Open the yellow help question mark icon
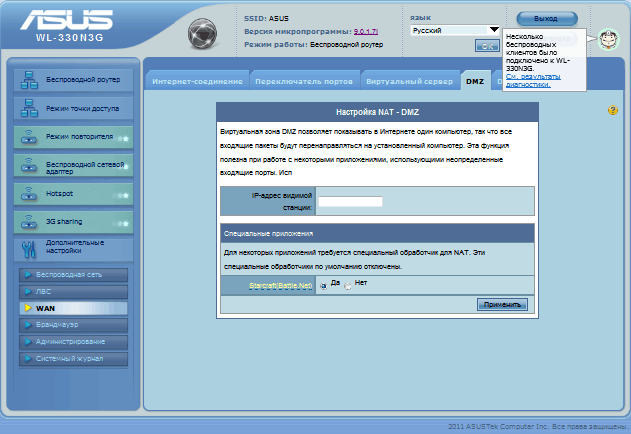The width and height of the screenshot is (631, 434). (612, 110)
